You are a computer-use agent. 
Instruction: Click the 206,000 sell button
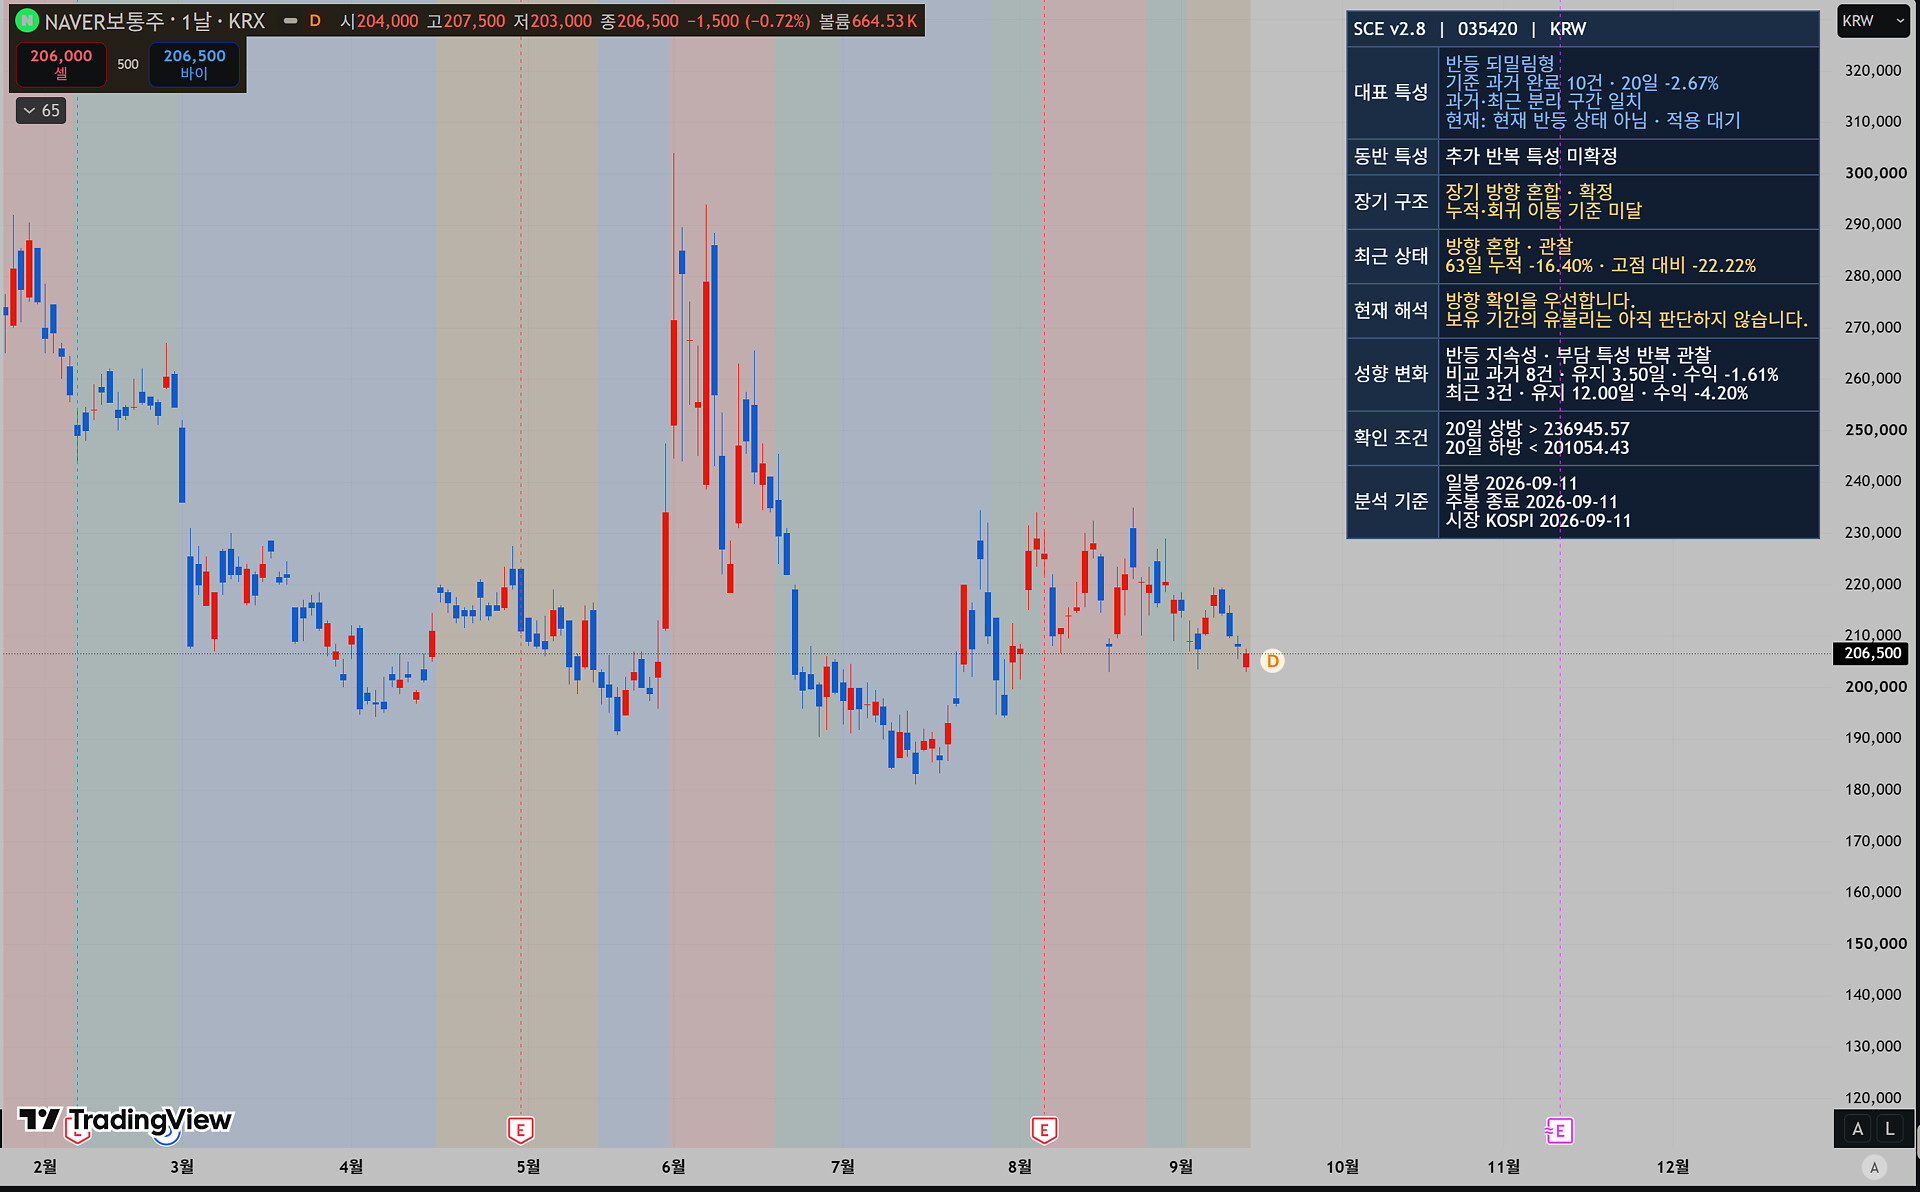[x=61, y=64]
